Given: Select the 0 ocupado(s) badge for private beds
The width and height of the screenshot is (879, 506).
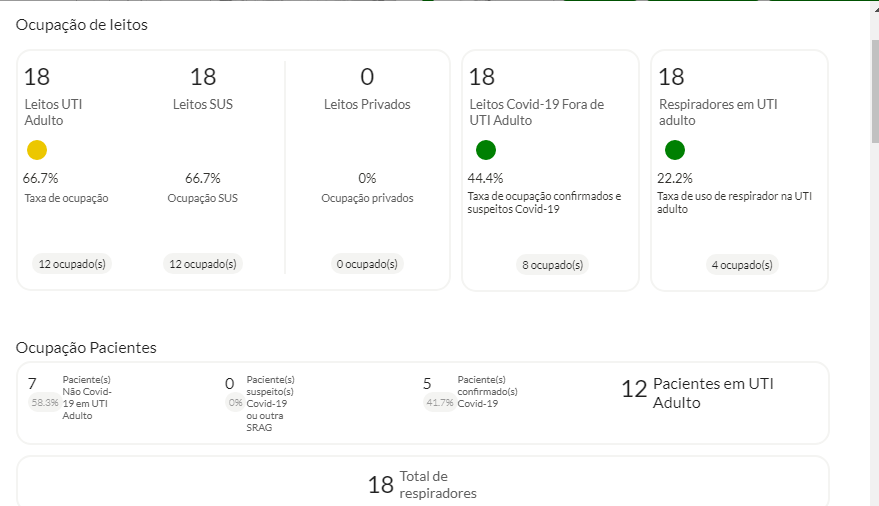Looking at the screenshot, I should click(367, 264).
